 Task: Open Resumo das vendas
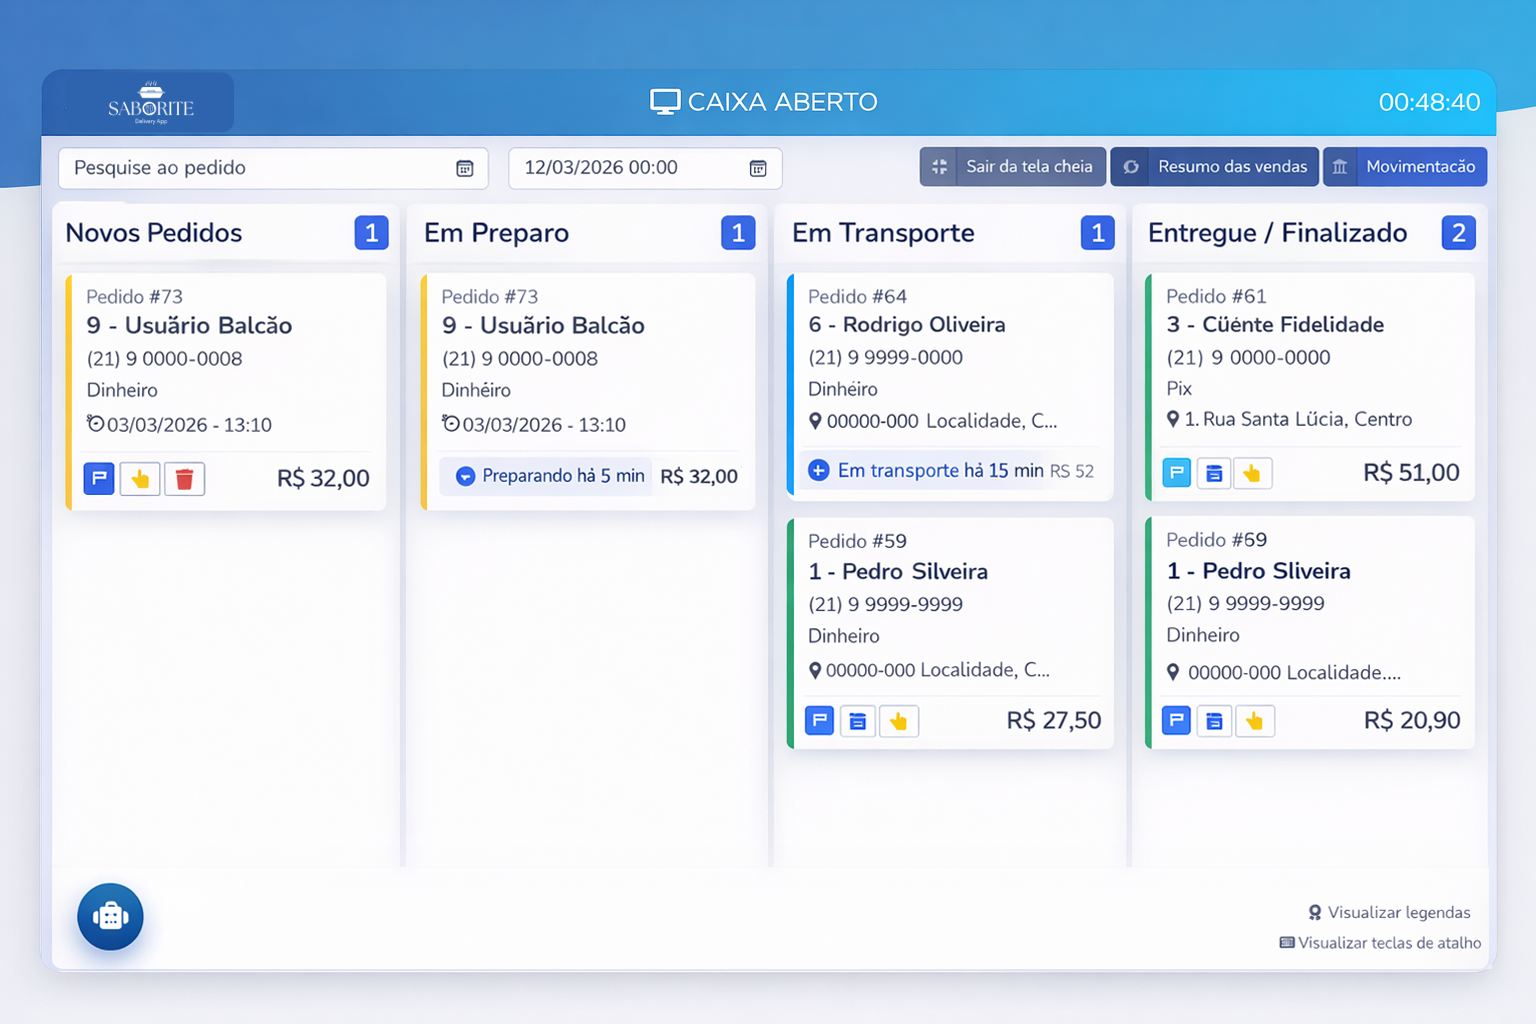[x=1215, y=167]
